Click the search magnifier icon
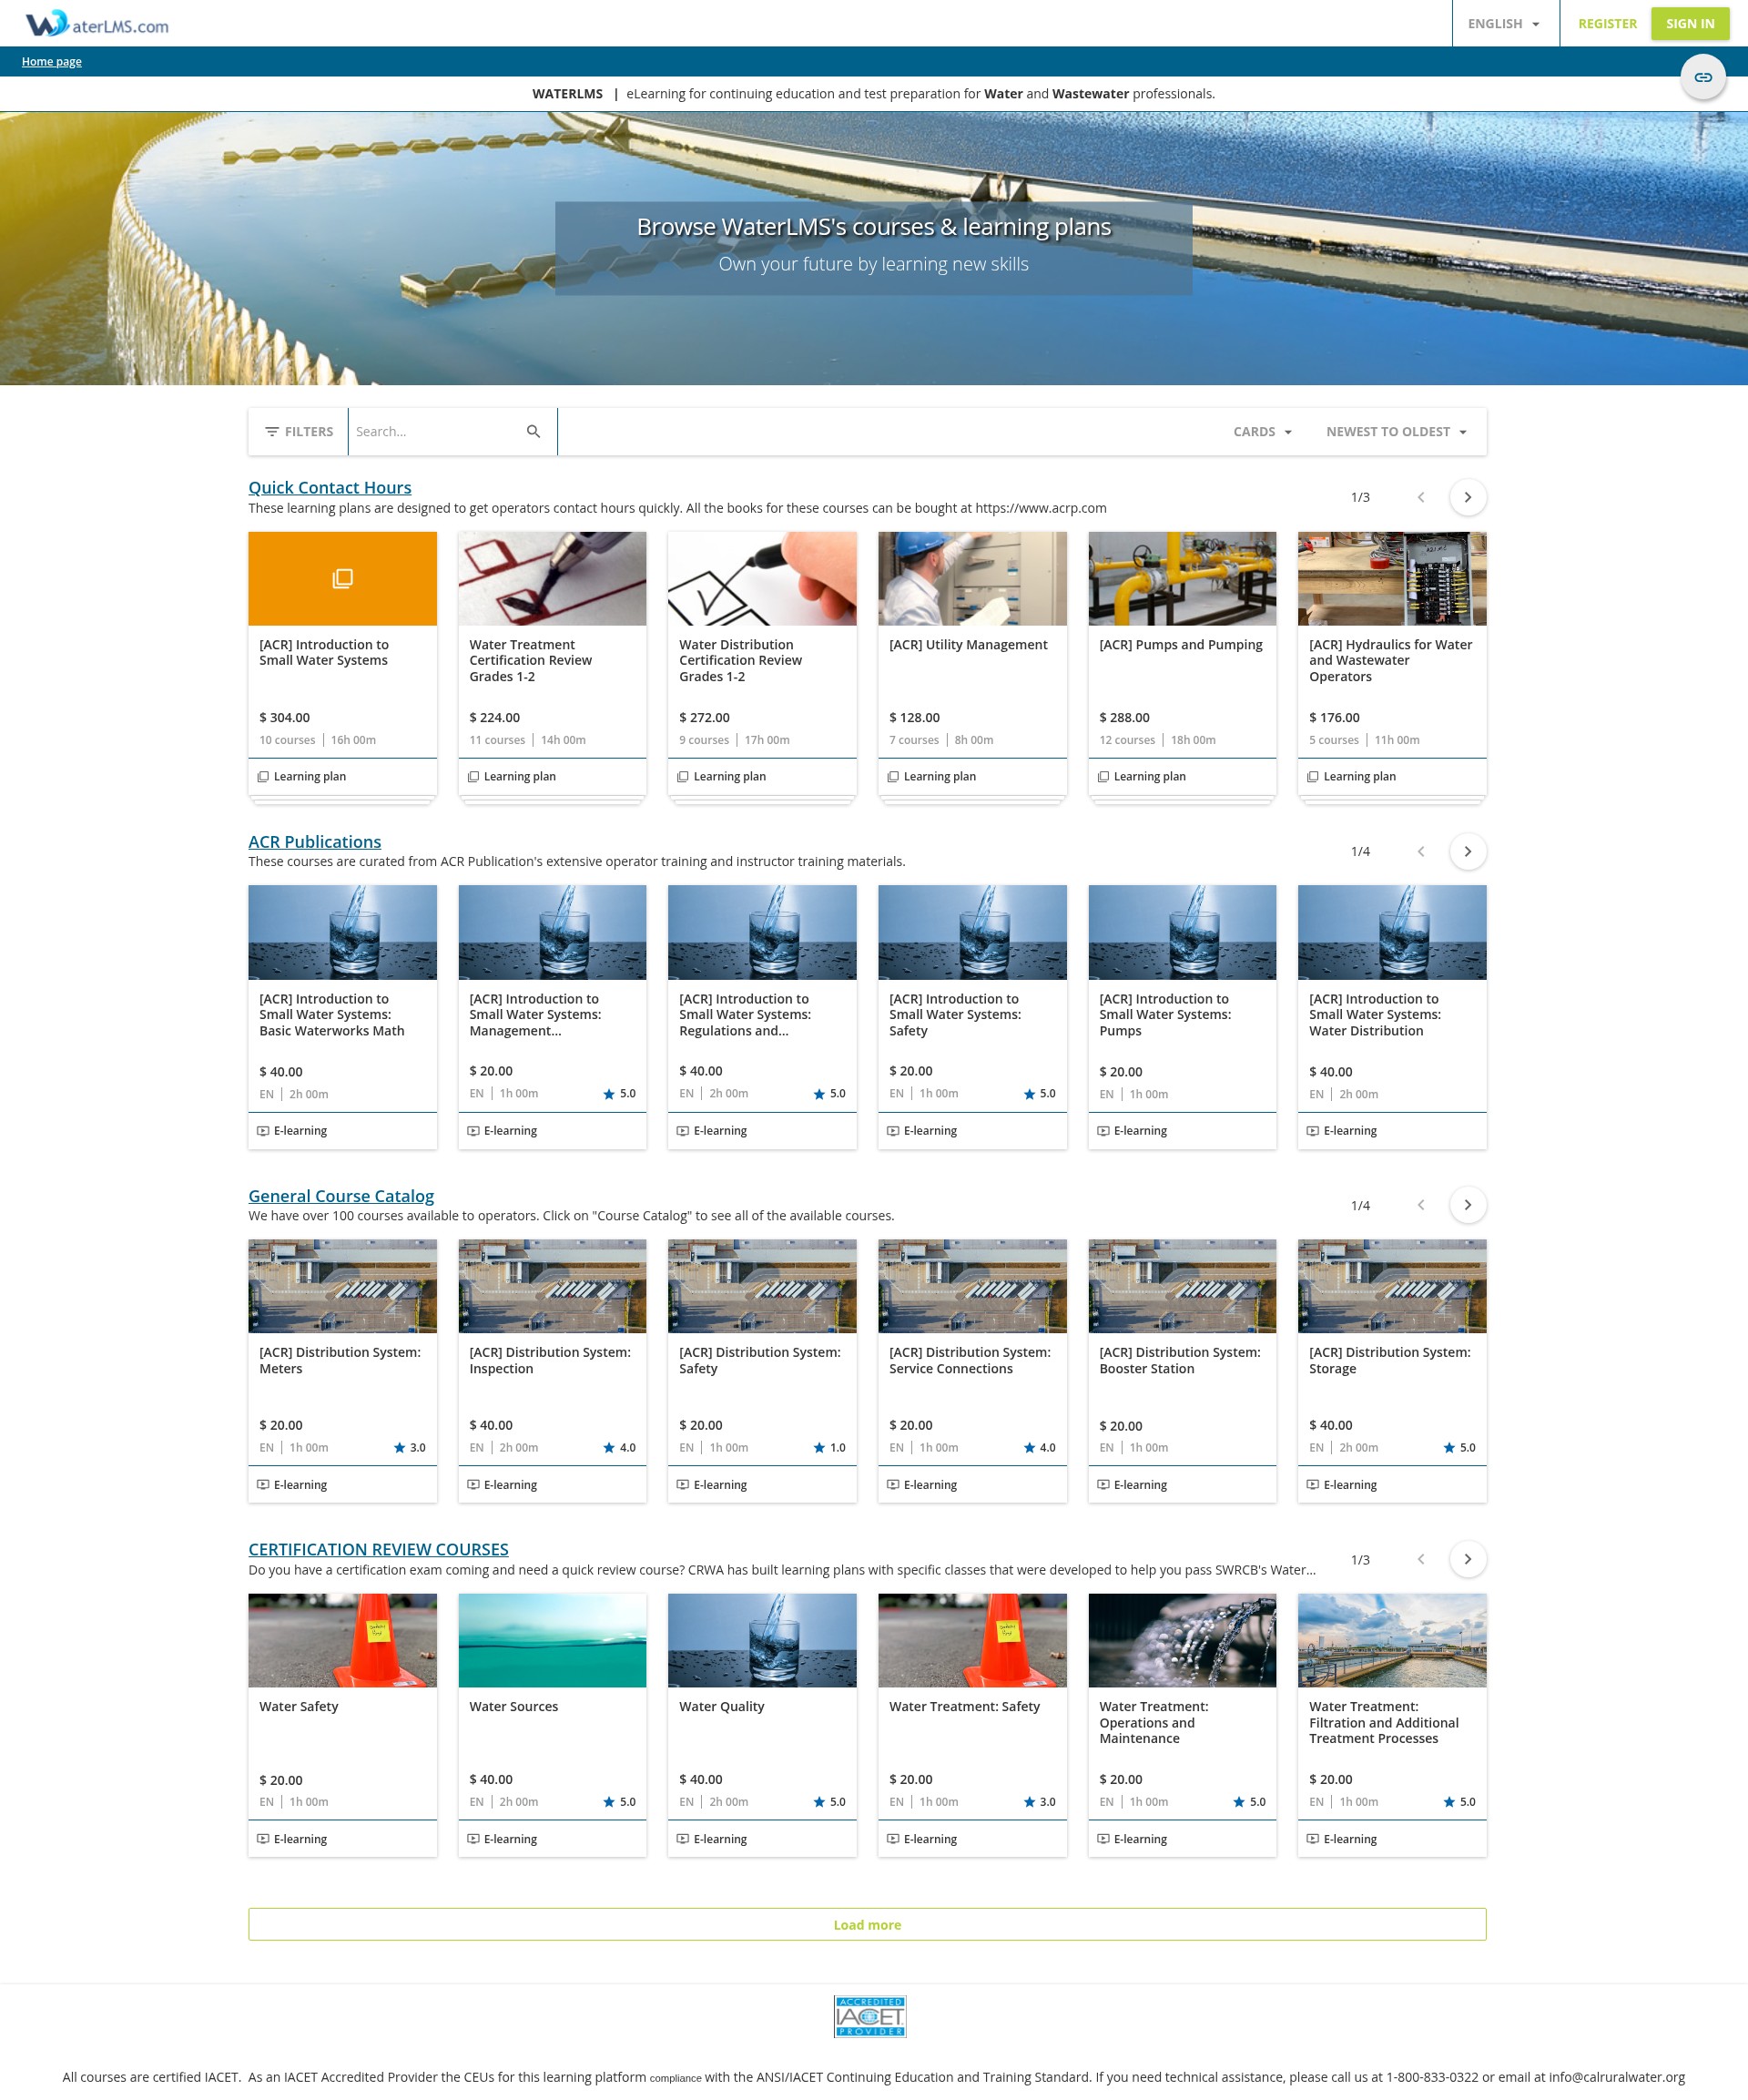Screen dimensions: 1748x2100 coord(533,431)
